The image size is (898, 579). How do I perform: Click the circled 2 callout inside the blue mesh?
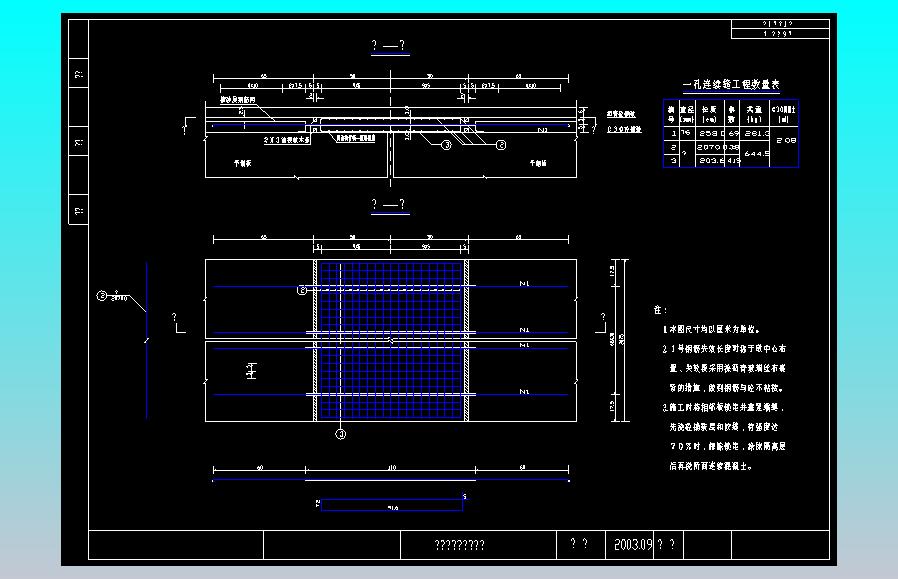pos(302,290)
